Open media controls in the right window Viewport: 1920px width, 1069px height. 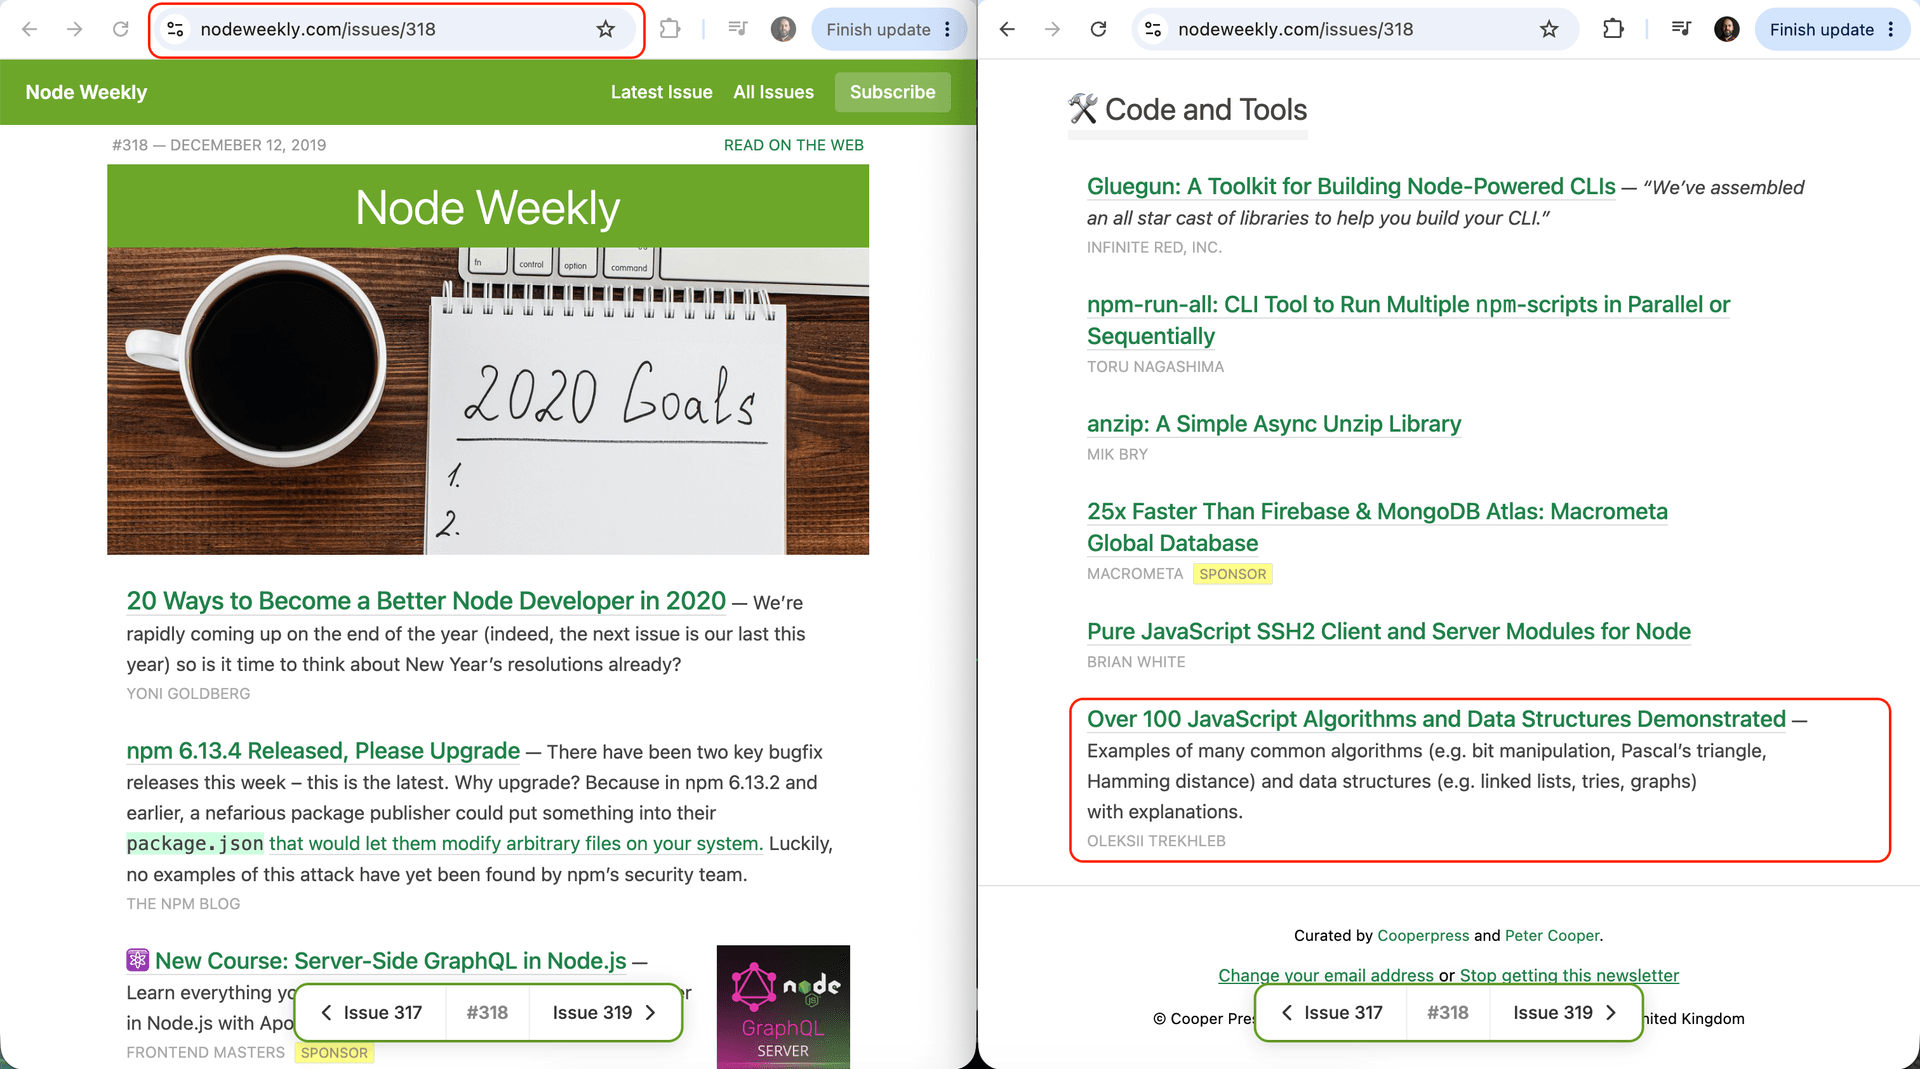[1681, 29]
